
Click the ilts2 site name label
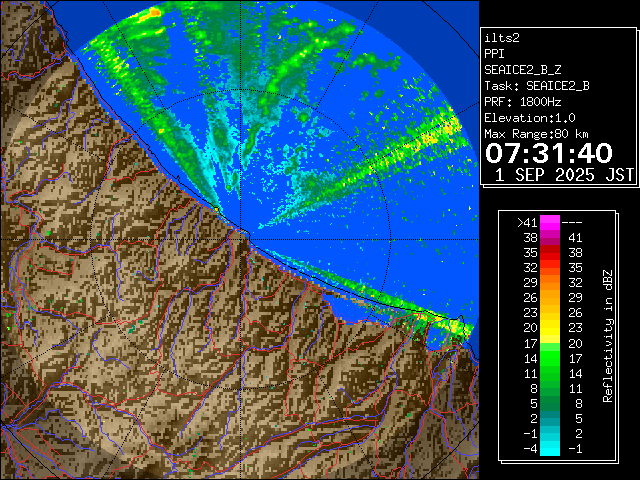click(x=503, y=38)
